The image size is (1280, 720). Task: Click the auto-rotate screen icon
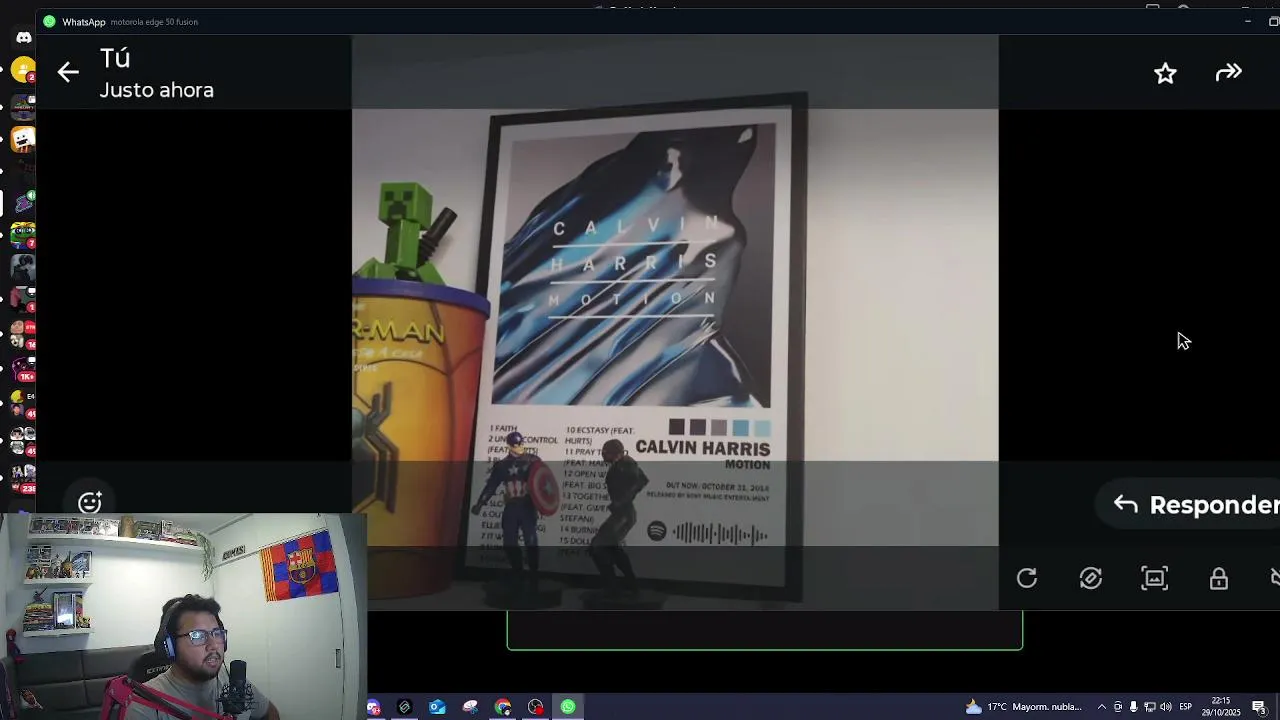coord(1091,578)
